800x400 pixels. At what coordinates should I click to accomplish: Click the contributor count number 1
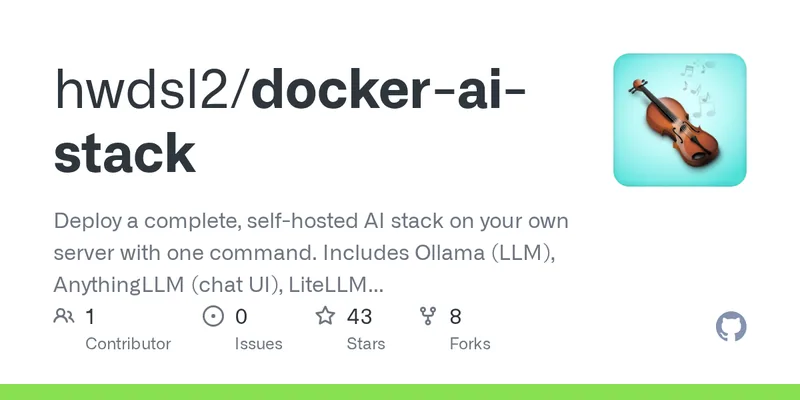pos(90,317)
